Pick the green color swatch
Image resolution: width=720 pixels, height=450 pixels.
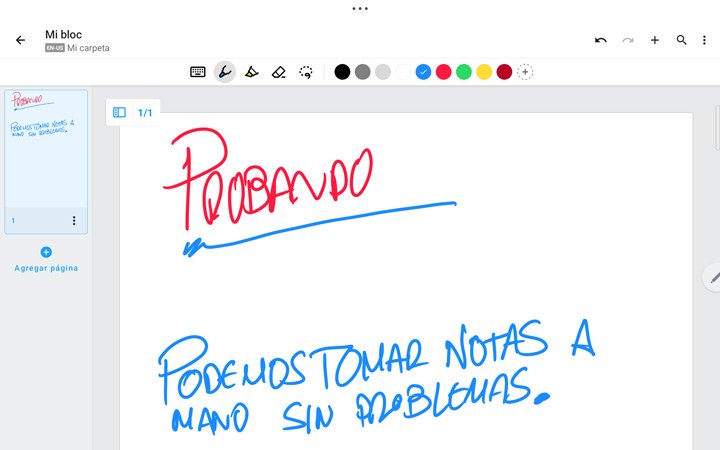[x=464, y=72]
